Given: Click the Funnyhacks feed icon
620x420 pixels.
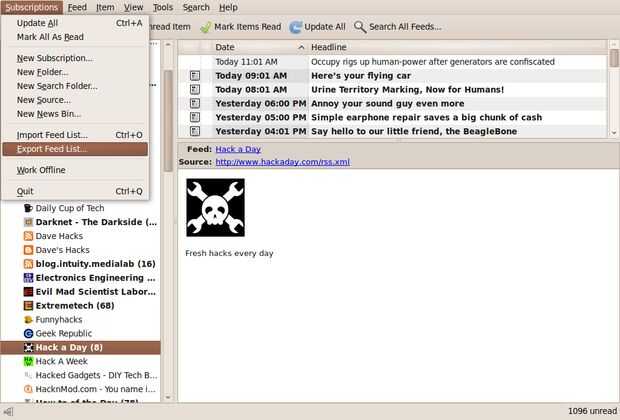Looking at the screenshot, I should pos(28,320).
